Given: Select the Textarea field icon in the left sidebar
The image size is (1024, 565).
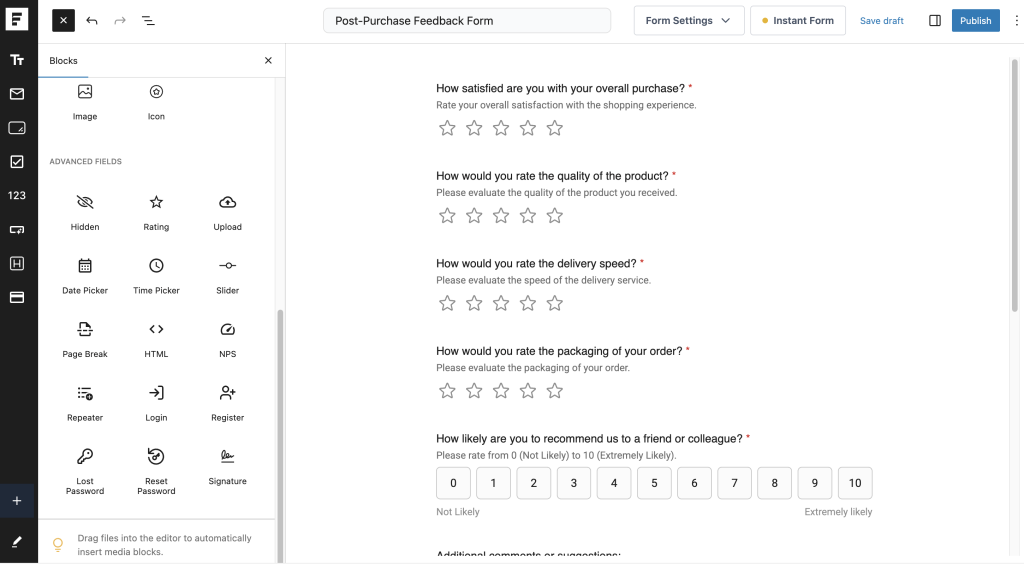Looking at the screenshot, I should (x=17, y=128).
